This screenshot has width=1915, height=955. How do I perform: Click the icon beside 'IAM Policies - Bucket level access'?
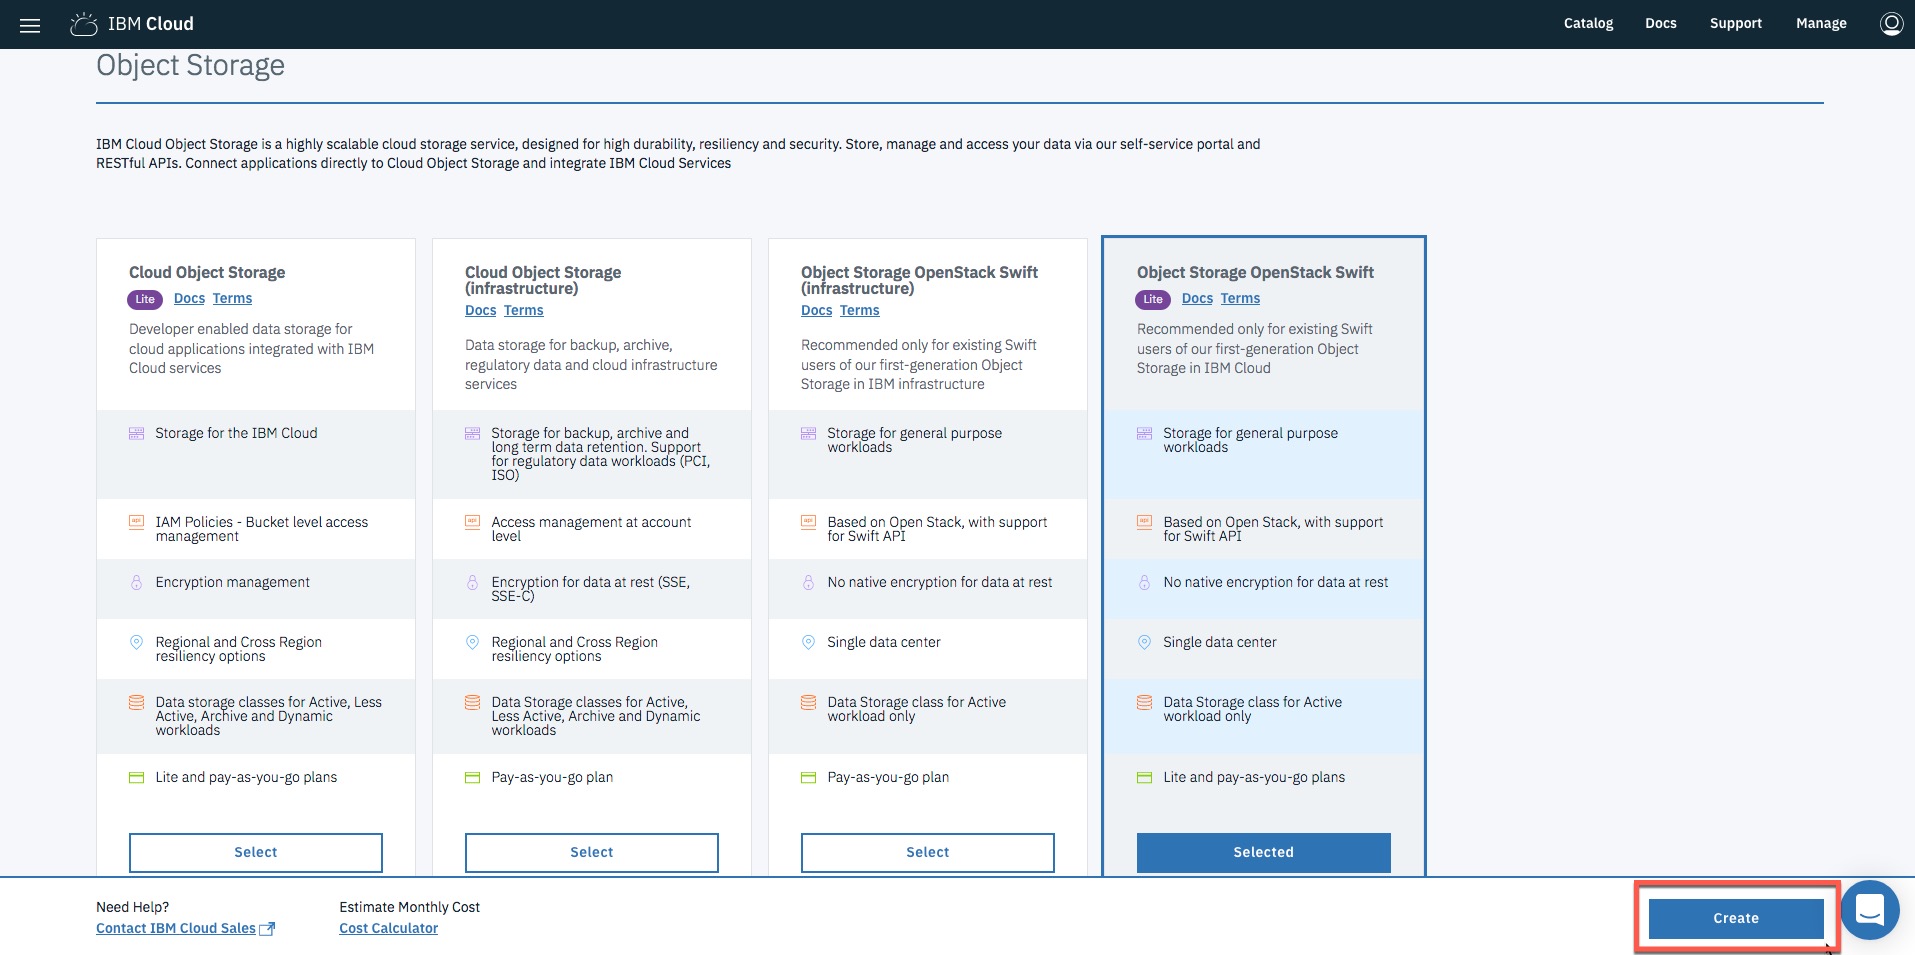136,522
